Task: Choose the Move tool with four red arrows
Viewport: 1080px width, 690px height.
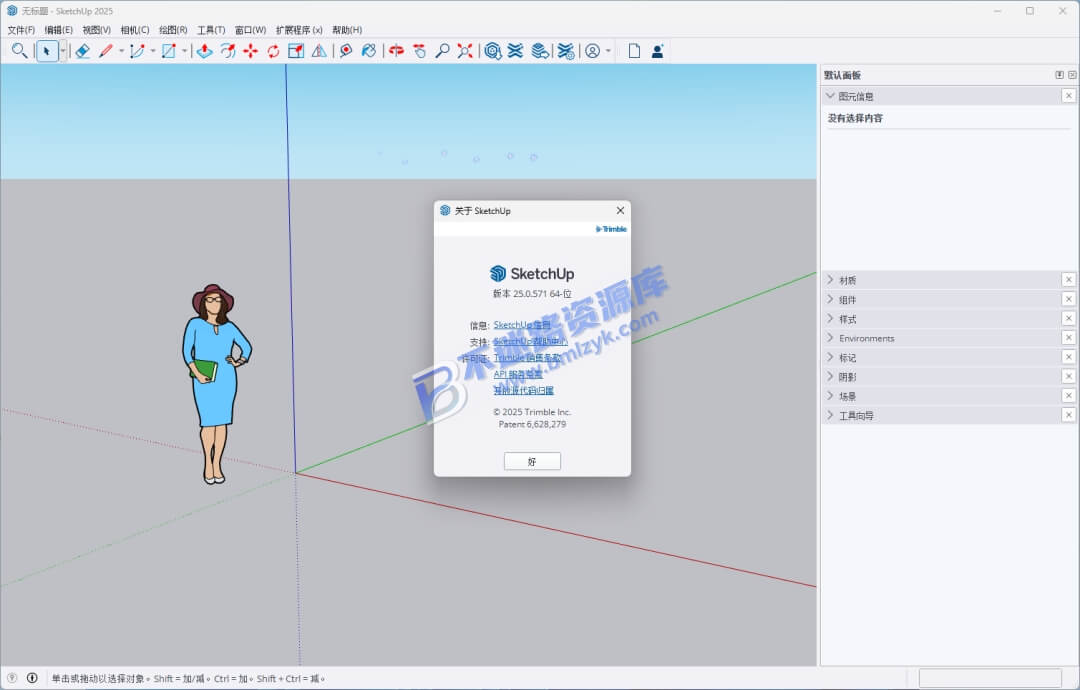Action: [x=251, y=51]
